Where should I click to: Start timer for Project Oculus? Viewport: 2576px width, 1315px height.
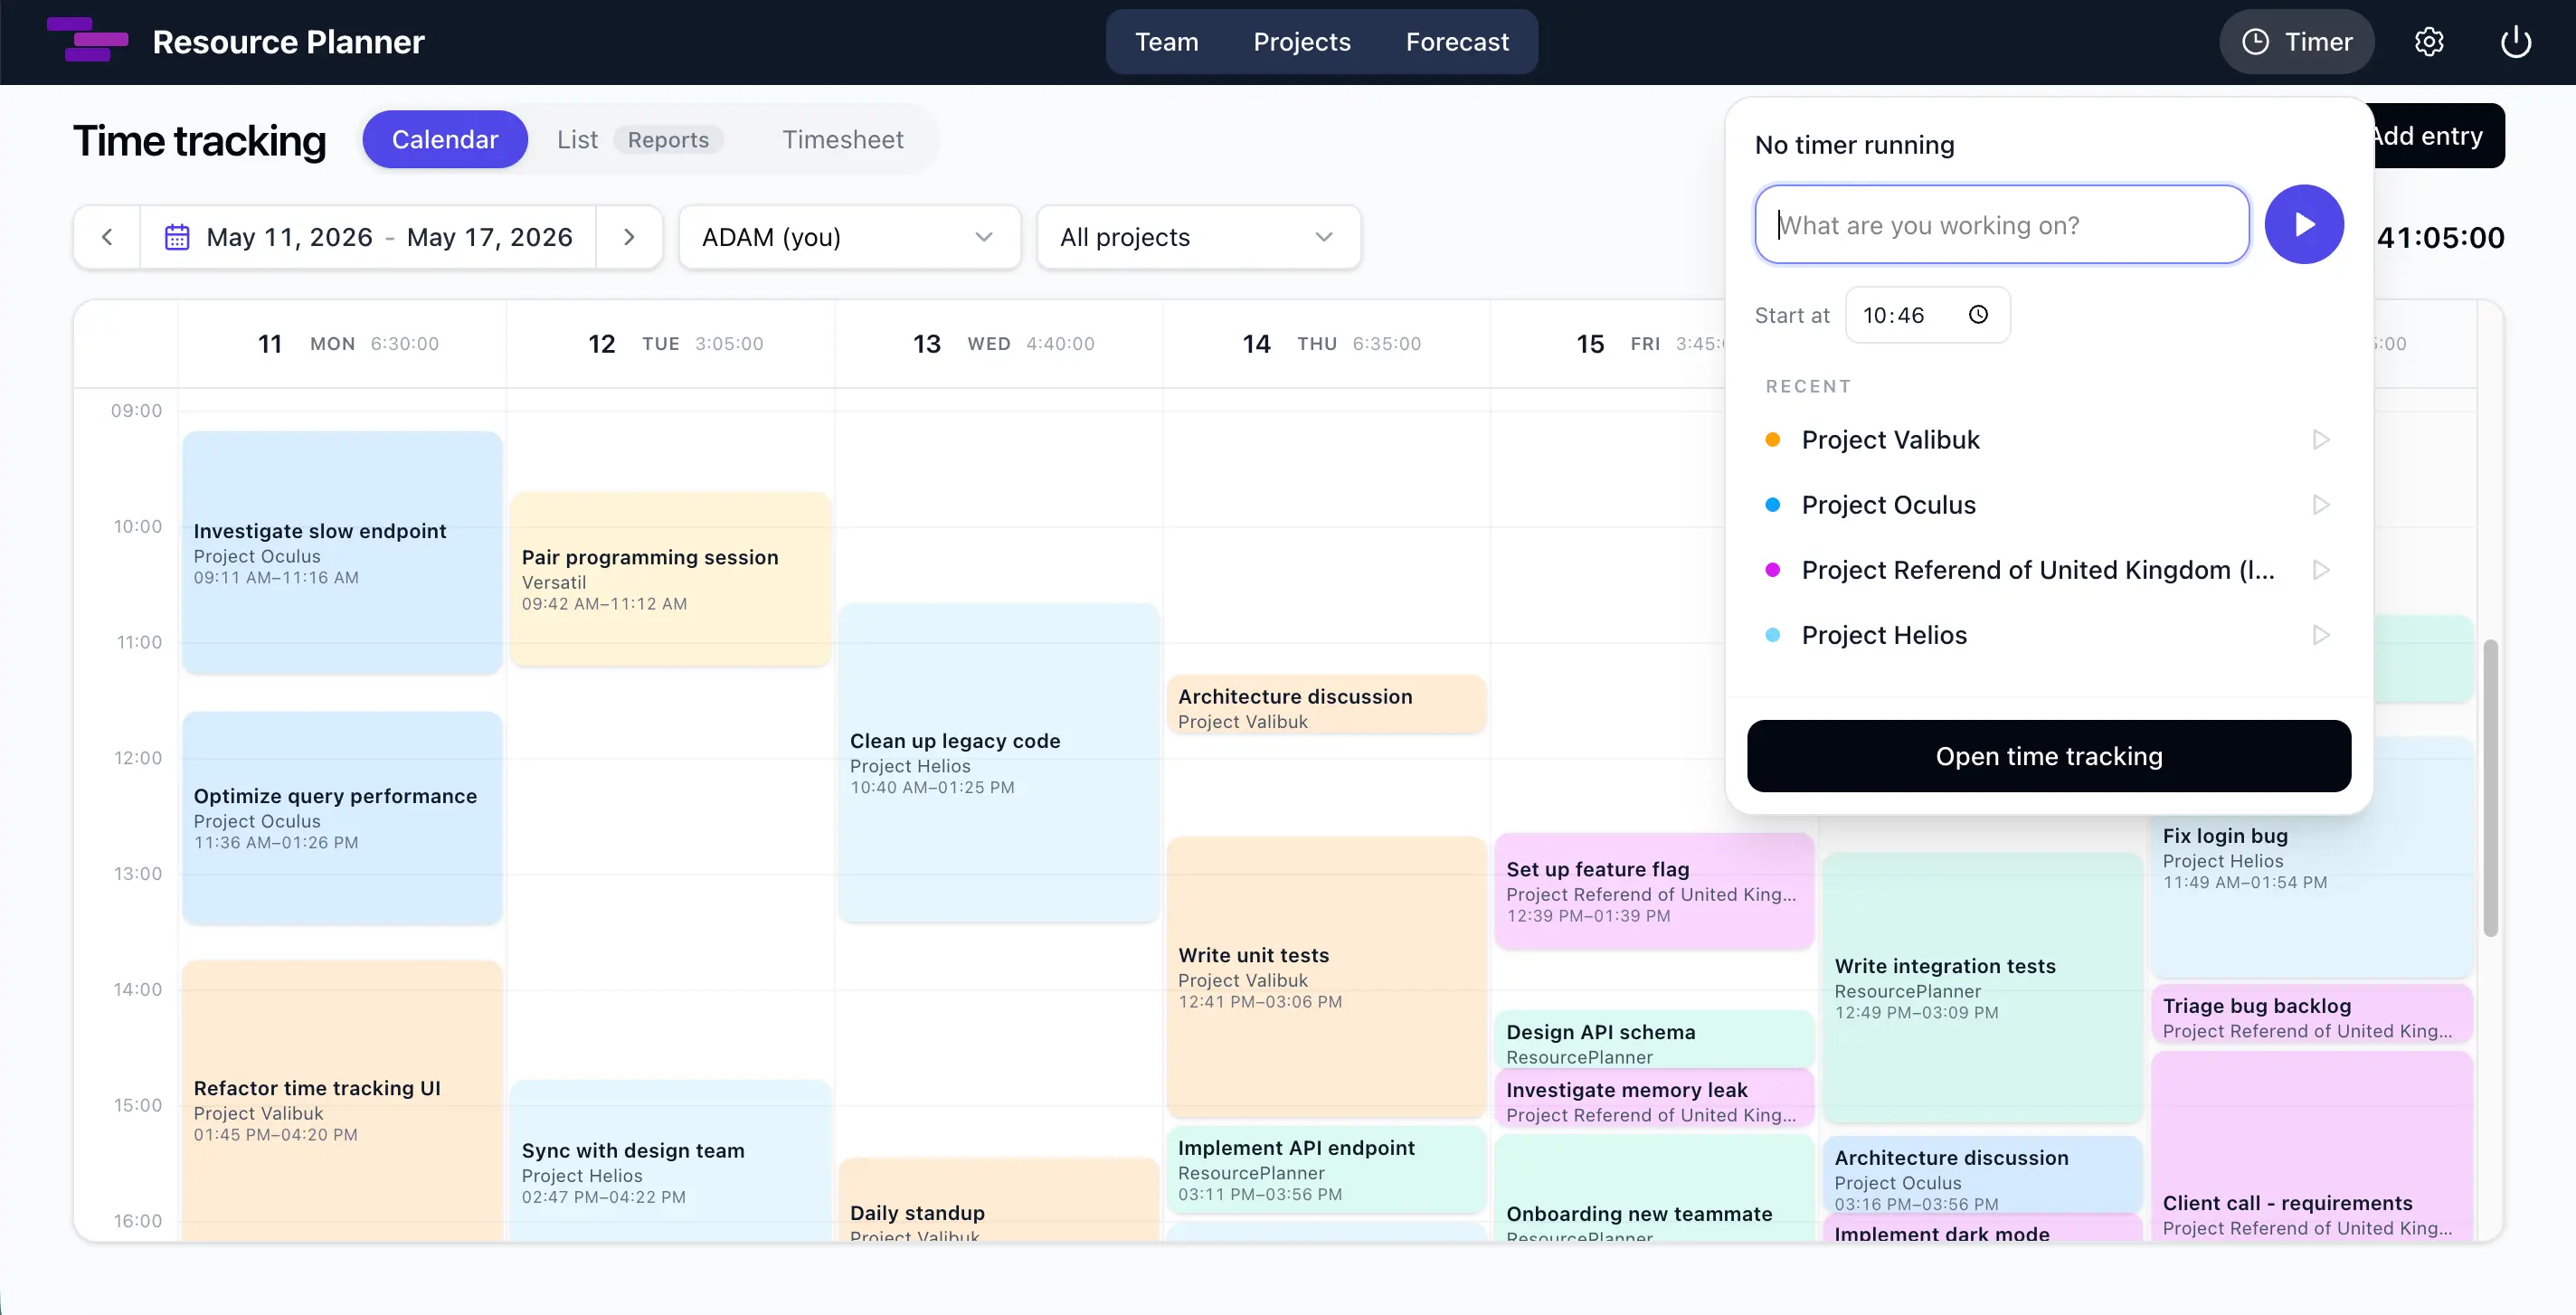[2321, 505]
